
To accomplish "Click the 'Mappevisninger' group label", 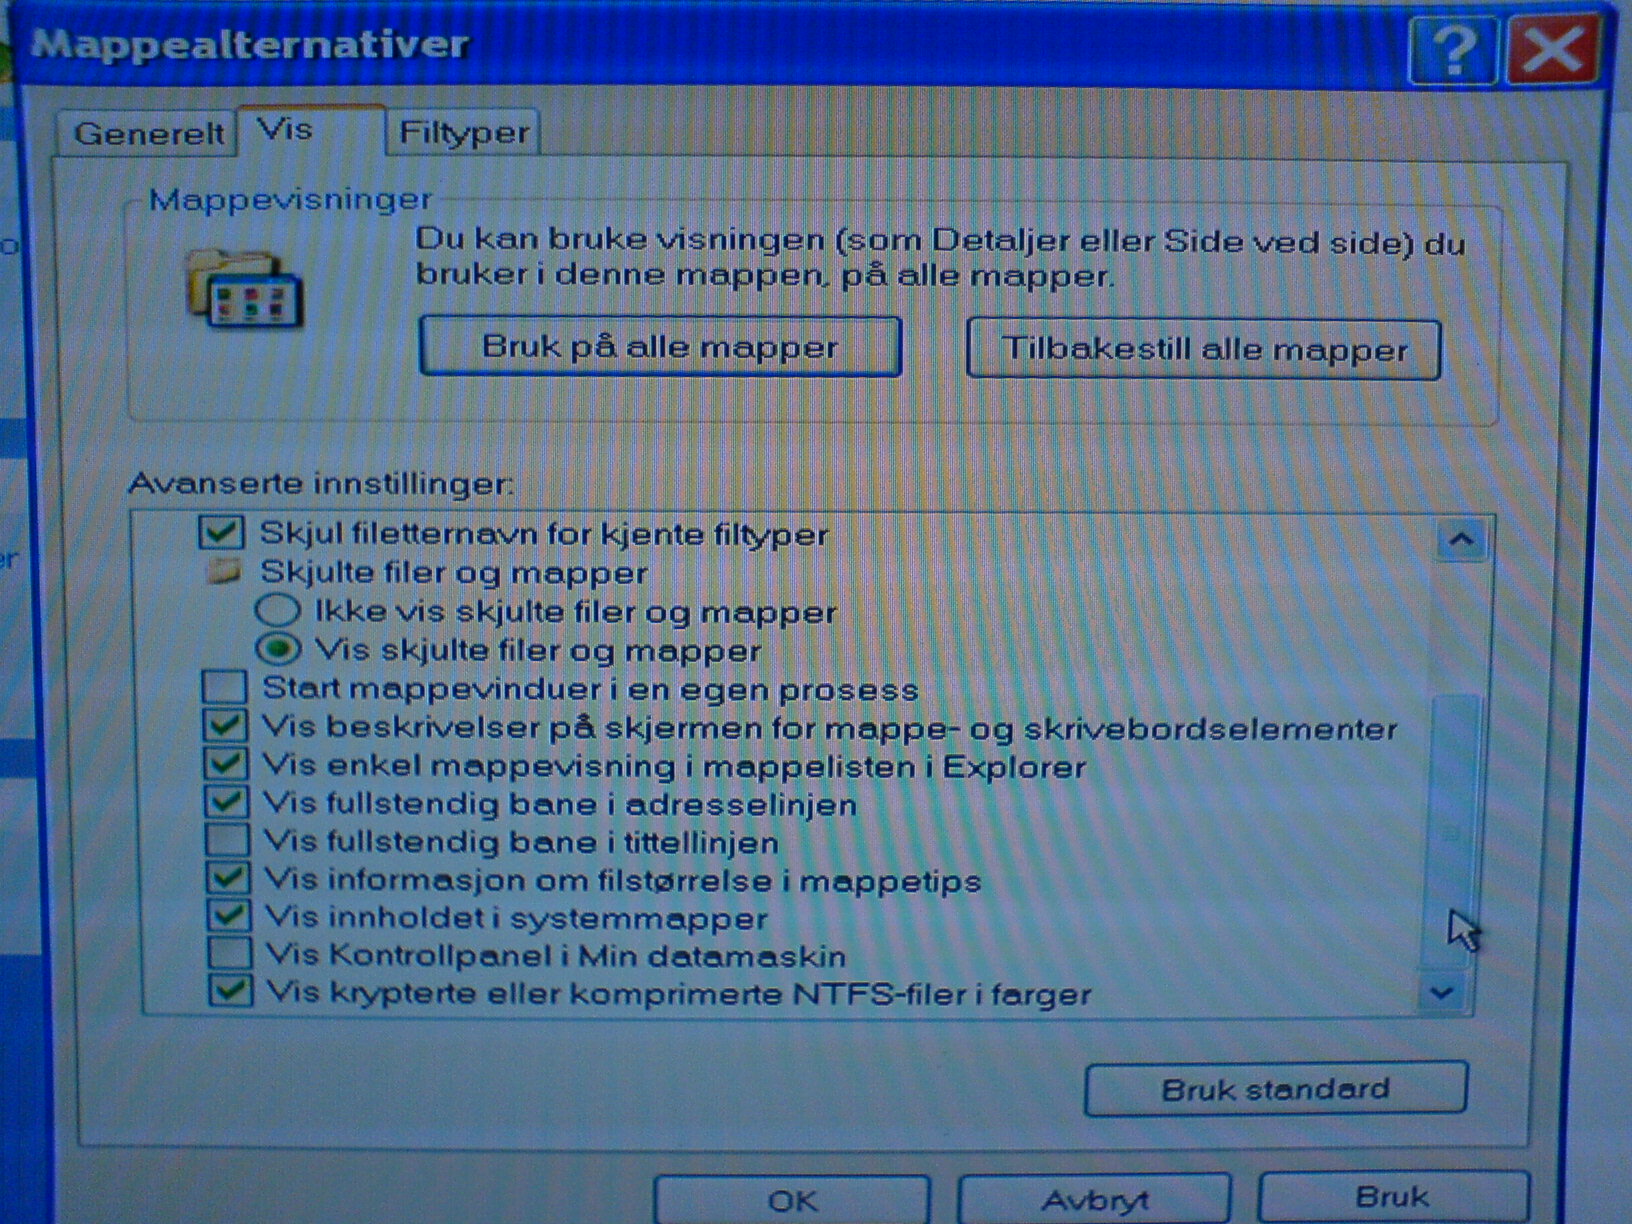I will [290, 199].
